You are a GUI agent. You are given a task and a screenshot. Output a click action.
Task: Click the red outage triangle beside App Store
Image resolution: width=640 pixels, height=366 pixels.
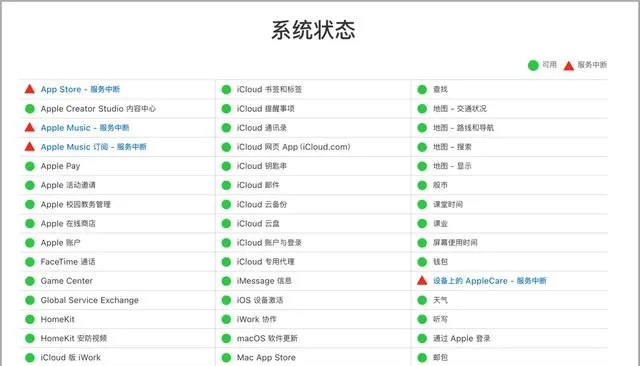click(29, 89)
